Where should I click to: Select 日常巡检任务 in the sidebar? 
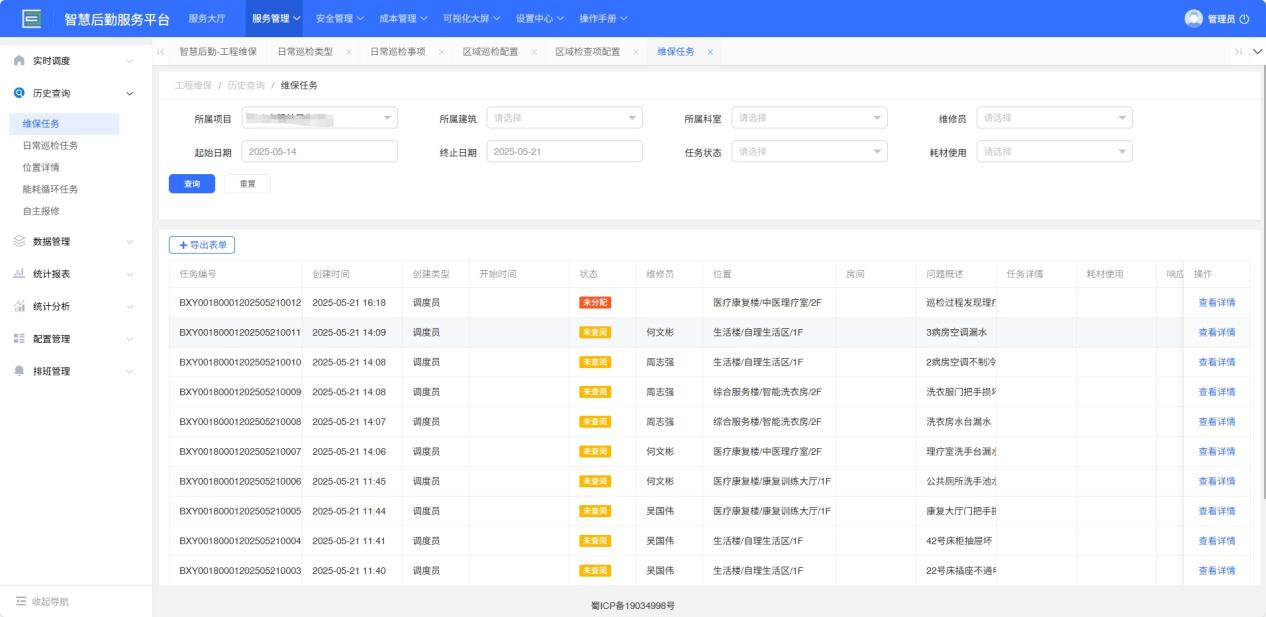coord(50,145)
